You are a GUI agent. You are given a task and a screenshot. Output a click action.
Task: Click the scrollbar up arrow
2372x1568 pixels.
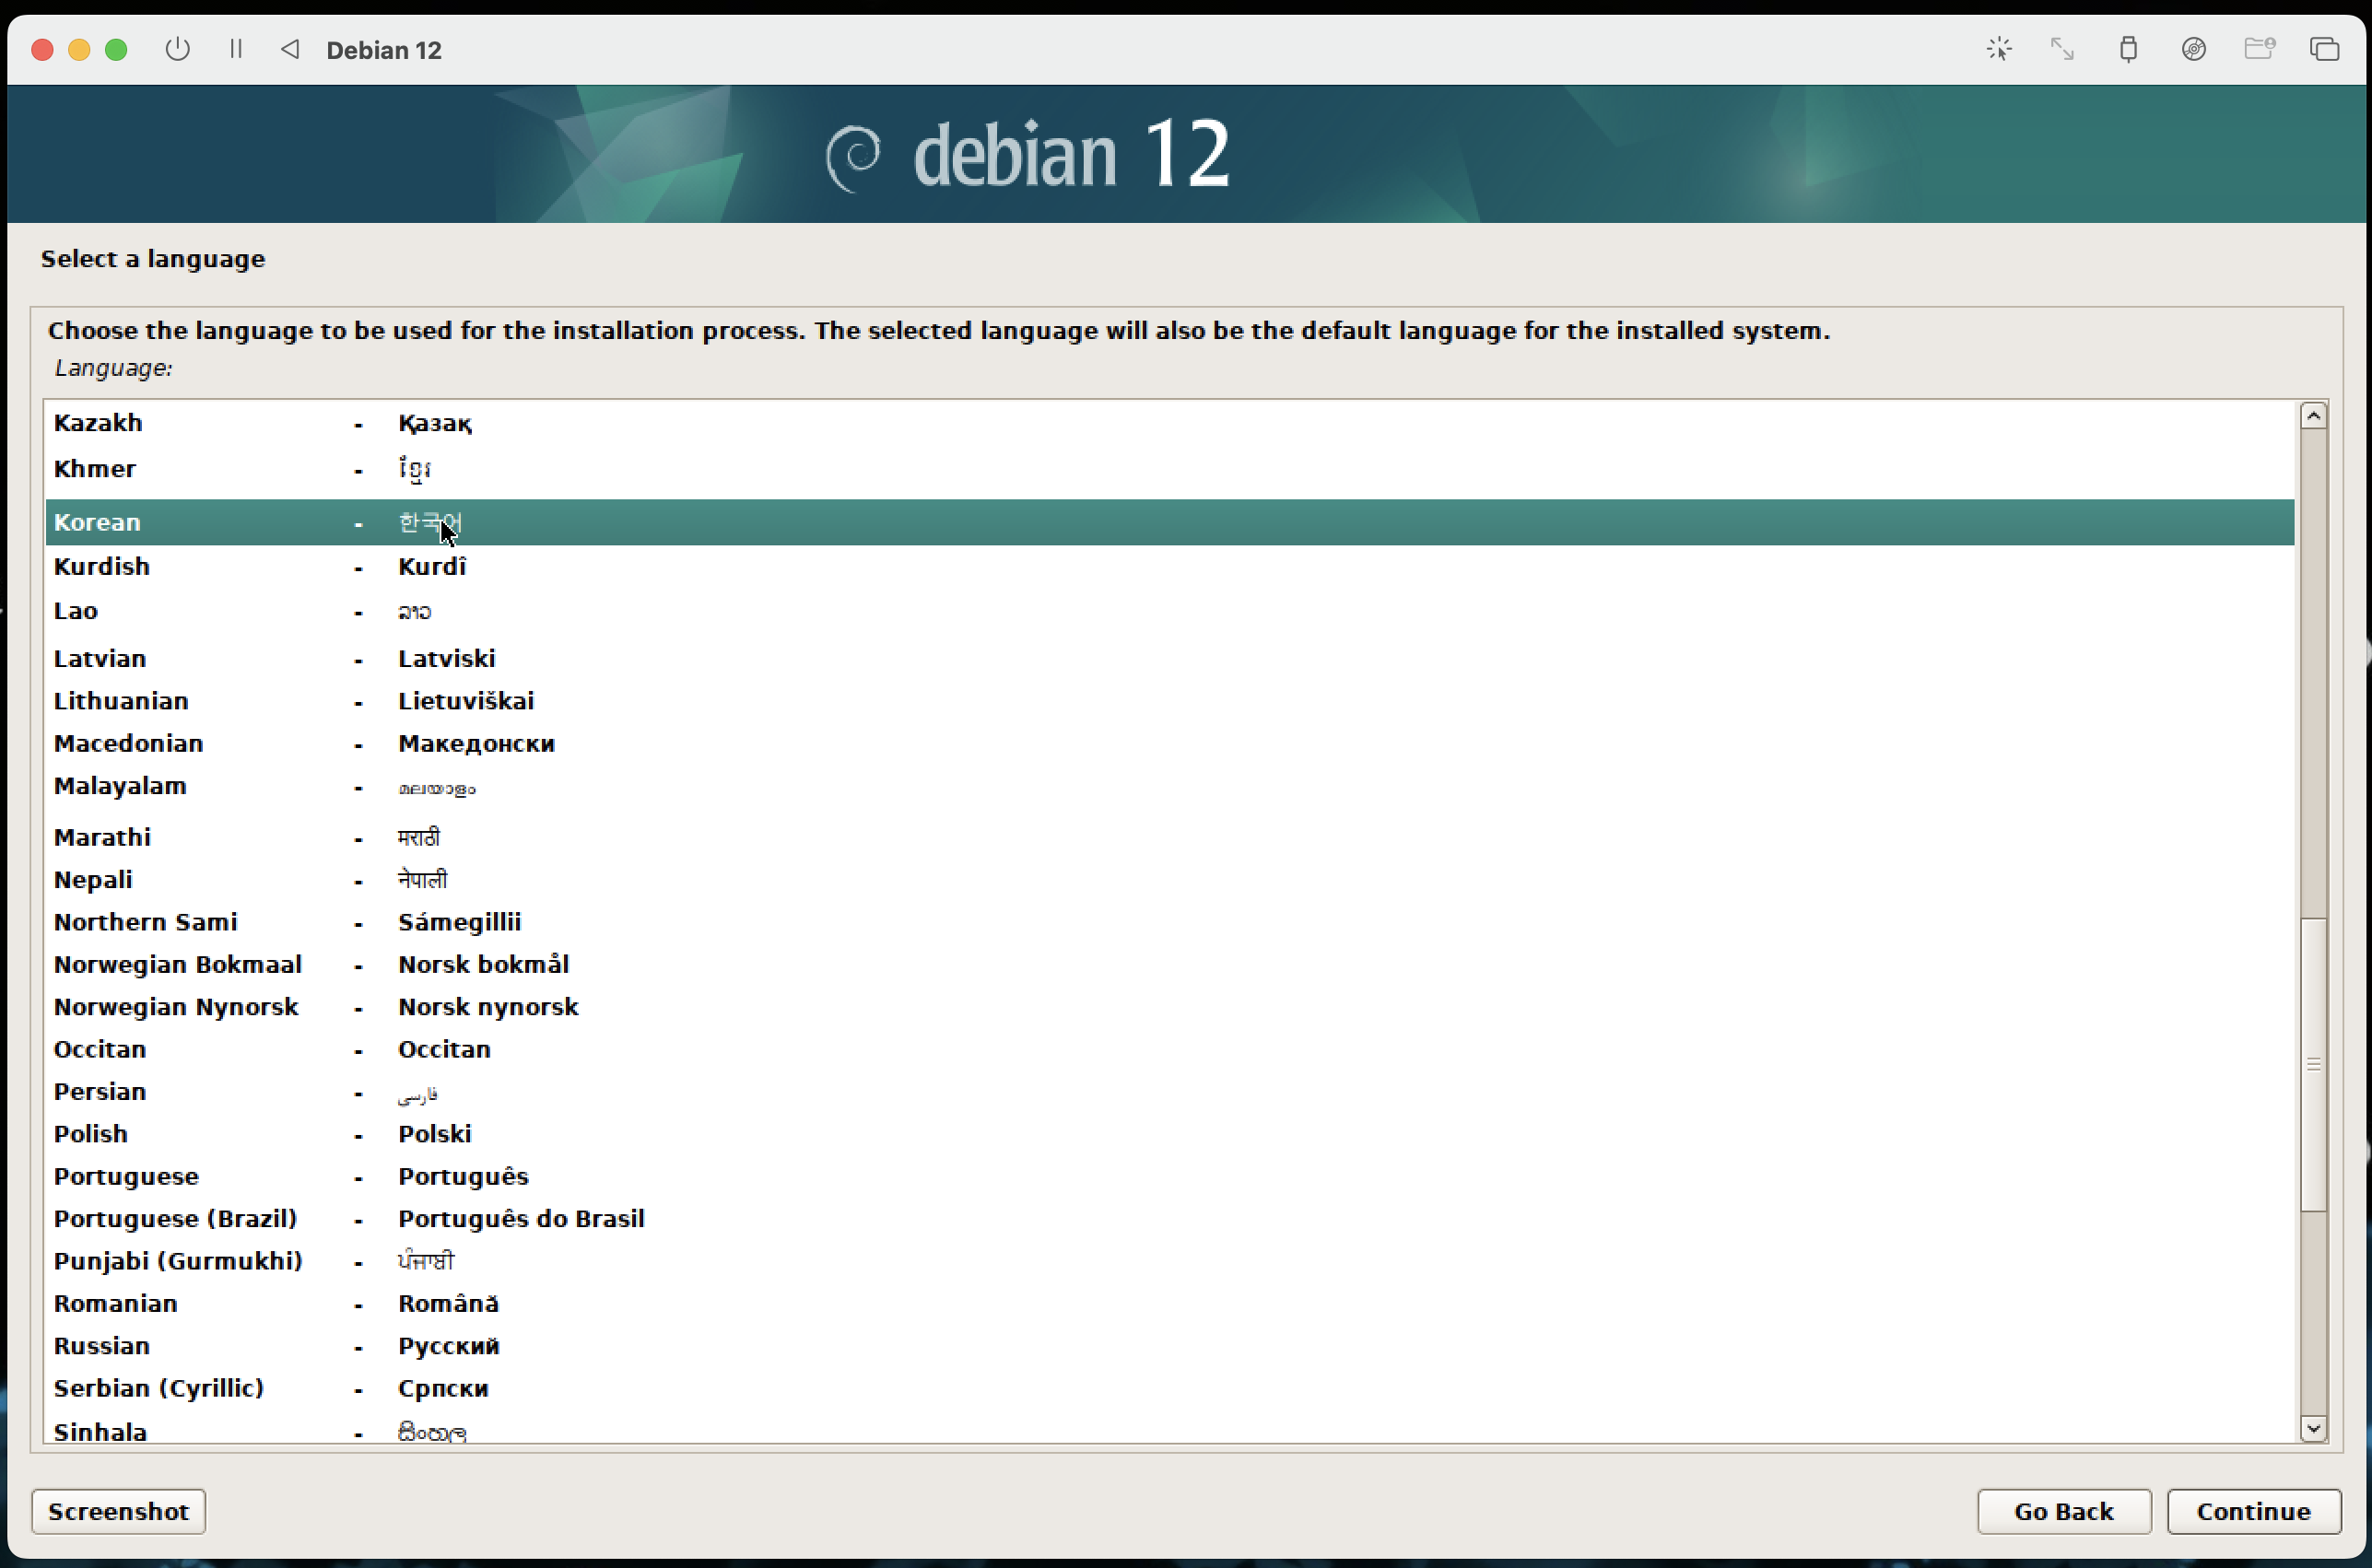2313,416
